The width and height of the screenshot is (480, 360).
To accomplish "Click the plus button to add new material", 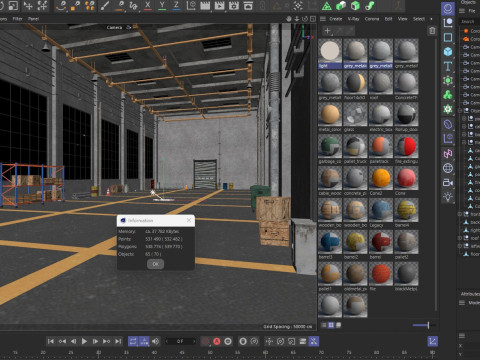I will pos(327,31).
